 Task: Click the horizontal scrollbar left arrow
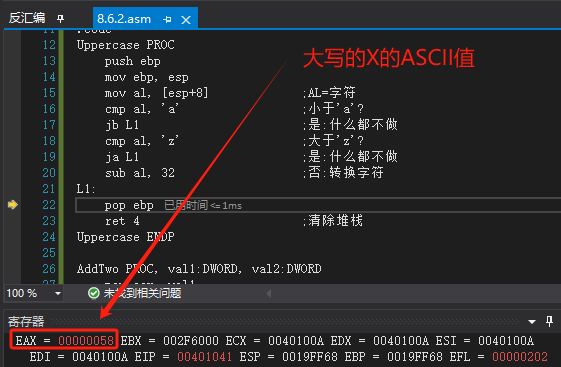[269, 294]
